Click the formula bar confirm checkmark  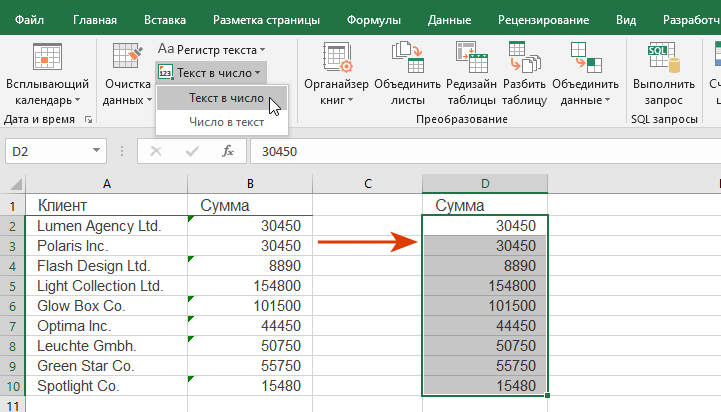[x=192, y=151]
